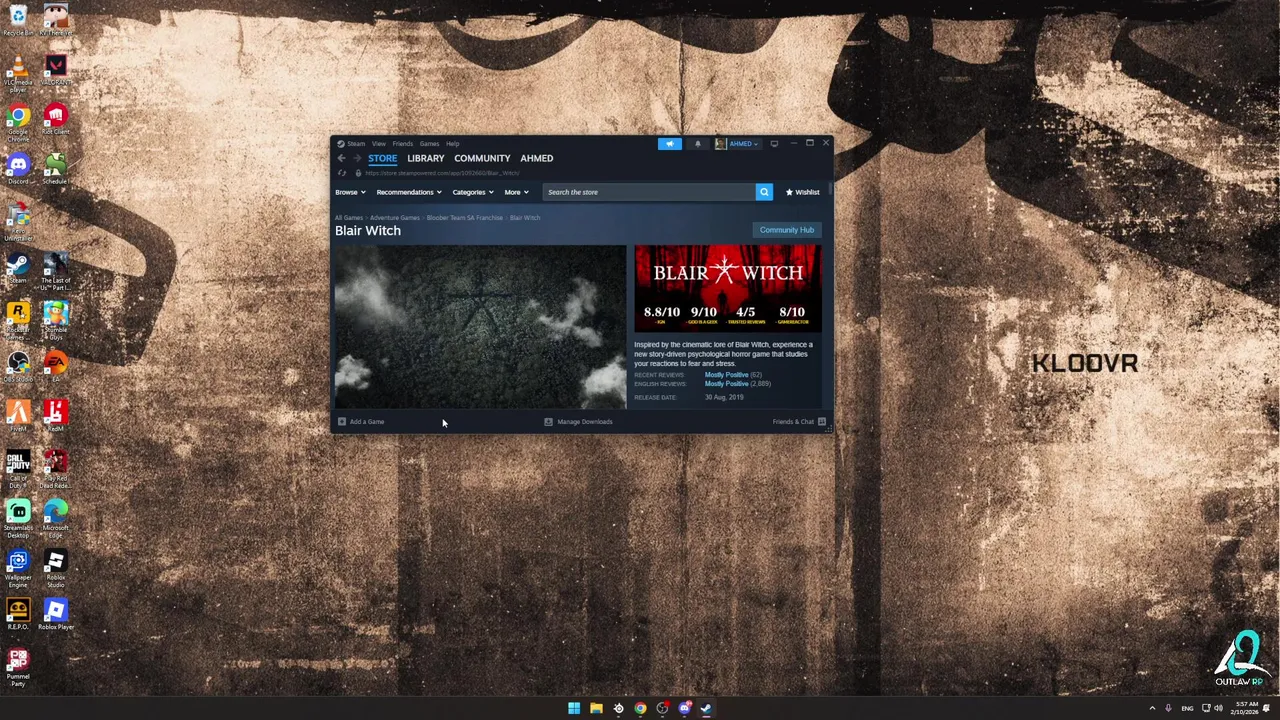Expand the Browse store dropdown
Image resolution: width=1280 pixels, height=720 pixels.
(x=350, y=192)
